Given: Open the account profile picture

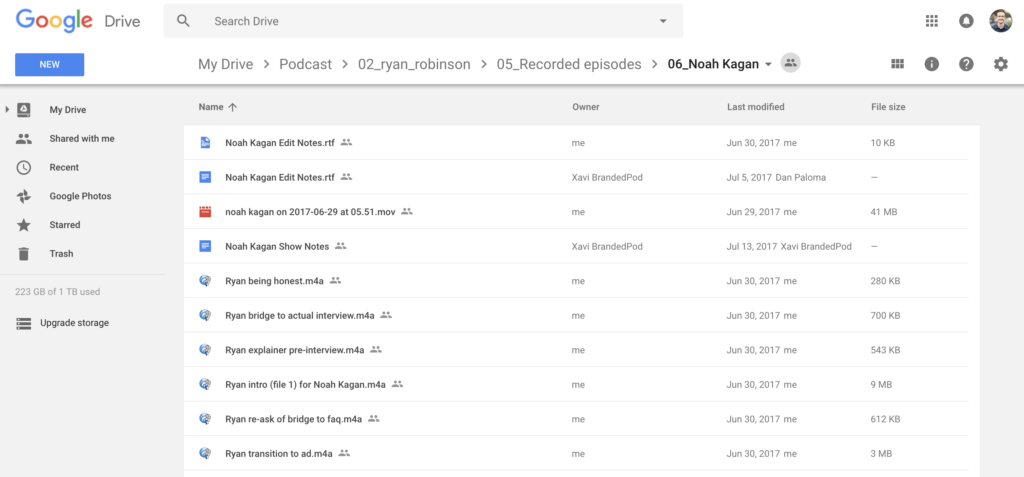Looking at the screenshot, I should pyautogui.click(x=1000, y=21).
